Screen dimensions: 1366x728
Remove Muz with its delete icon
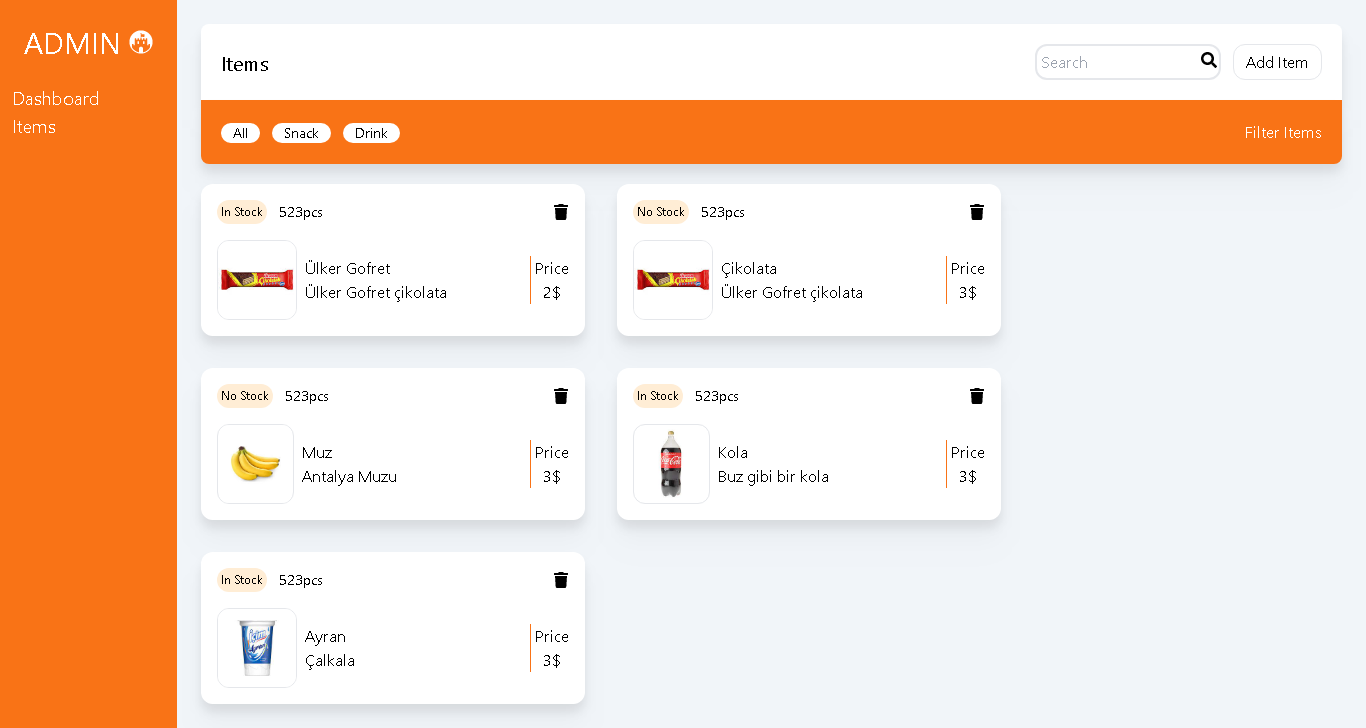click(561, 396)
